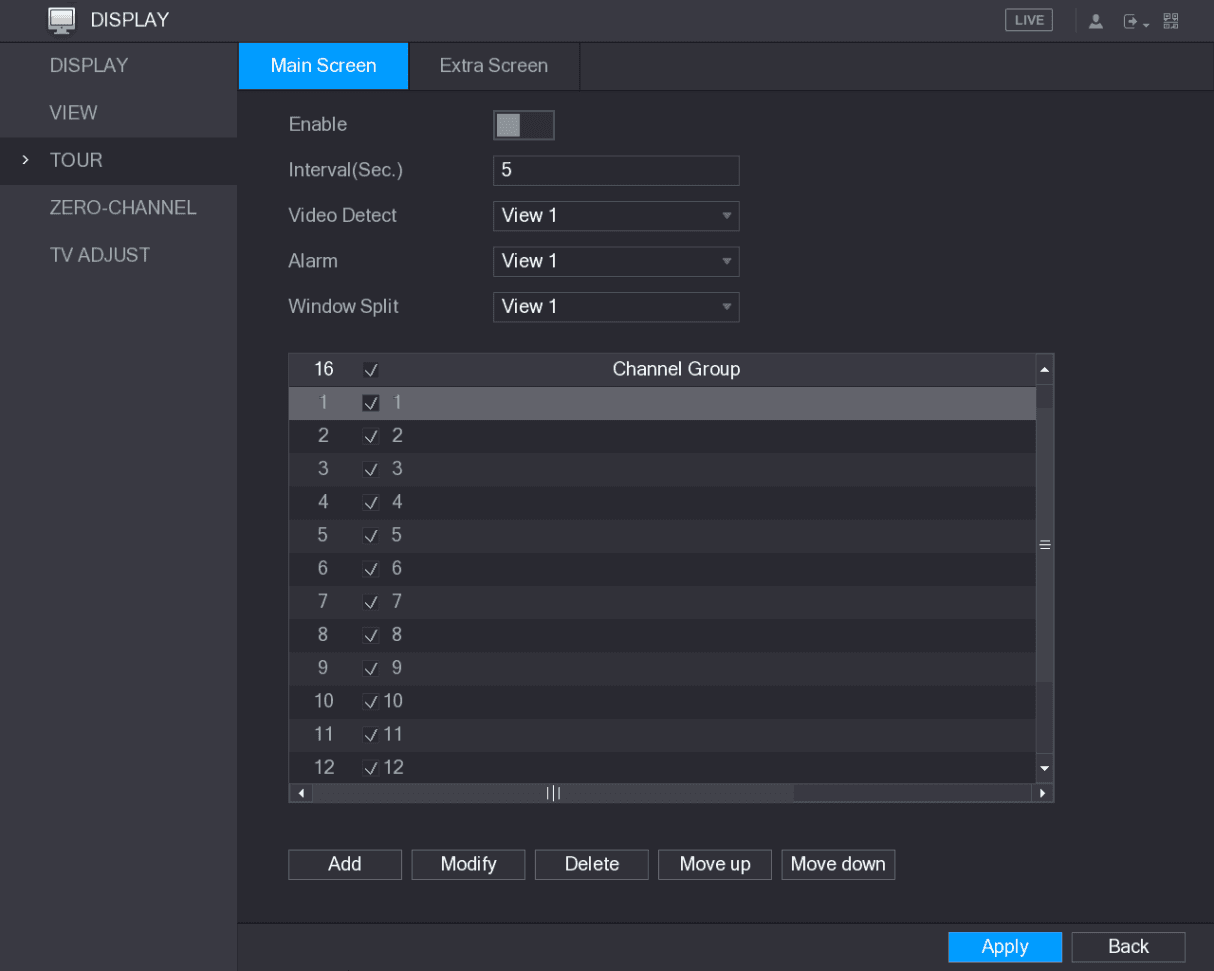Click the "16" count in list header
This screenshot has height=971, width=1214.
click(x=324, y=370)
